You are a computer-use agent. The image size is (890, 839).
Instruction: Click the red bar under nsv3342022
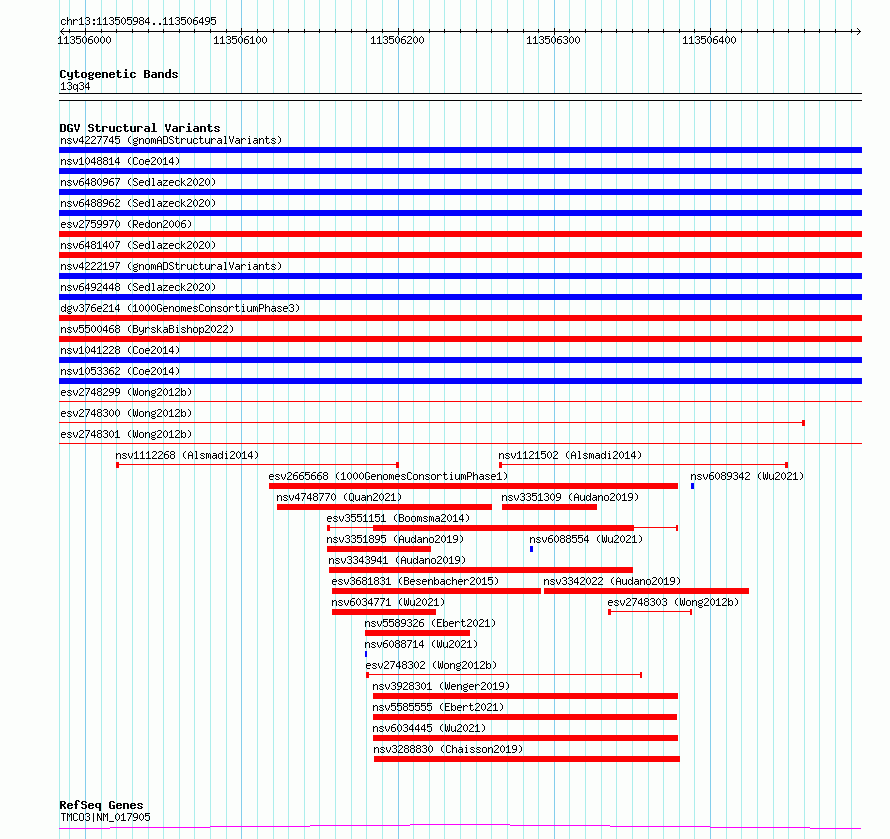(x=646, y=591)
